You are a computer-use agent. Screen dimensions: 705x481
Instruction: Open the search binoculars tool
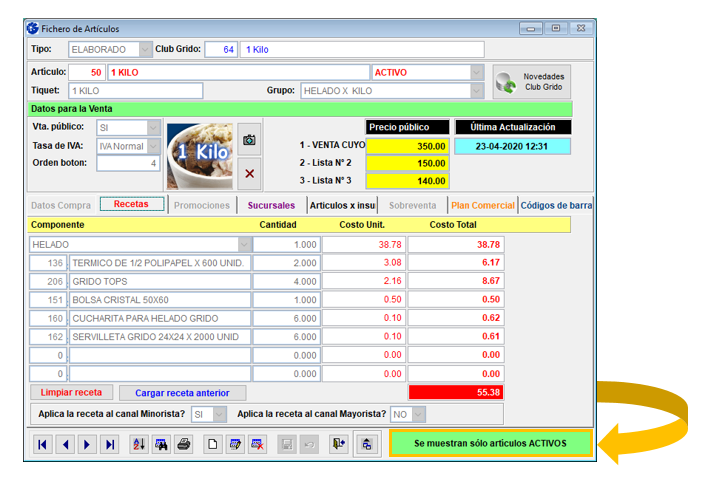tap(161, 444)
